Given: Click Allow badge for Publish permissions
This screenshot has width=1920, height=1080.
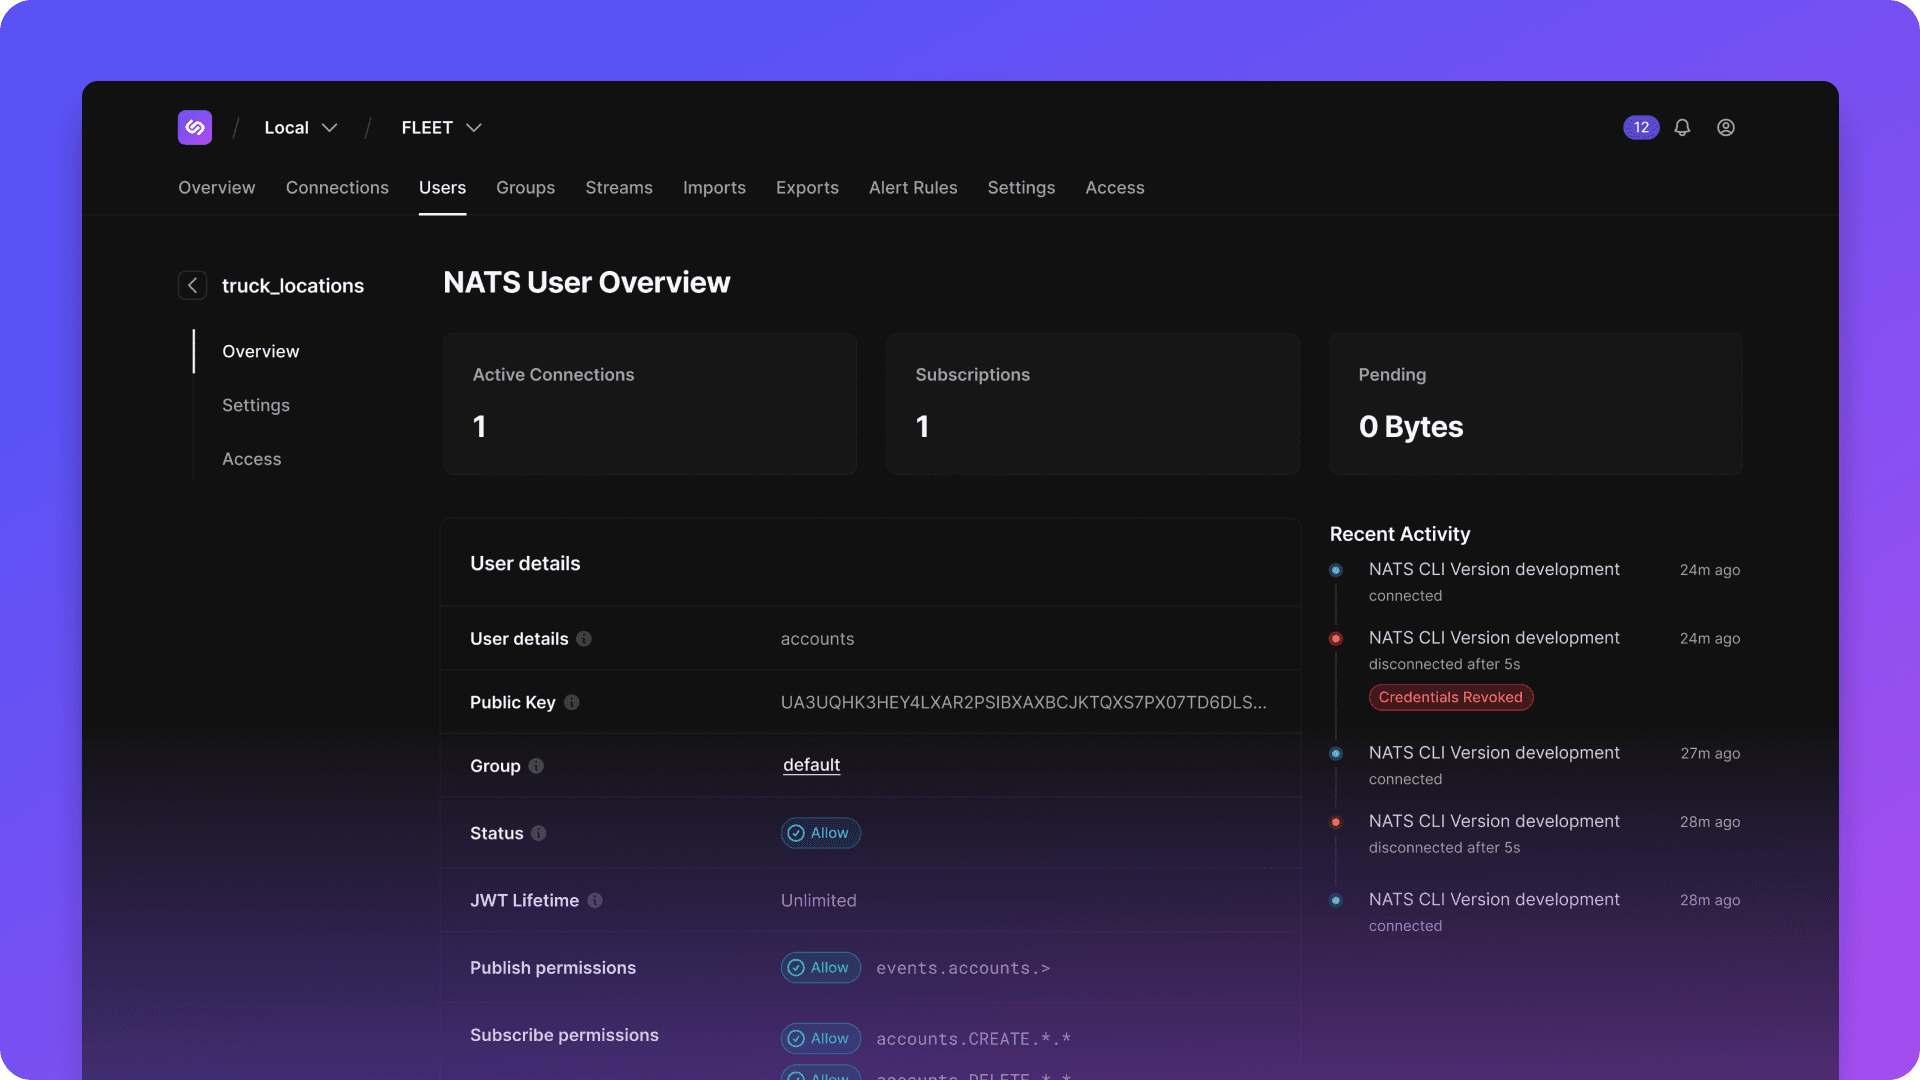Looking at the screenshot, I should click(820, 967).
